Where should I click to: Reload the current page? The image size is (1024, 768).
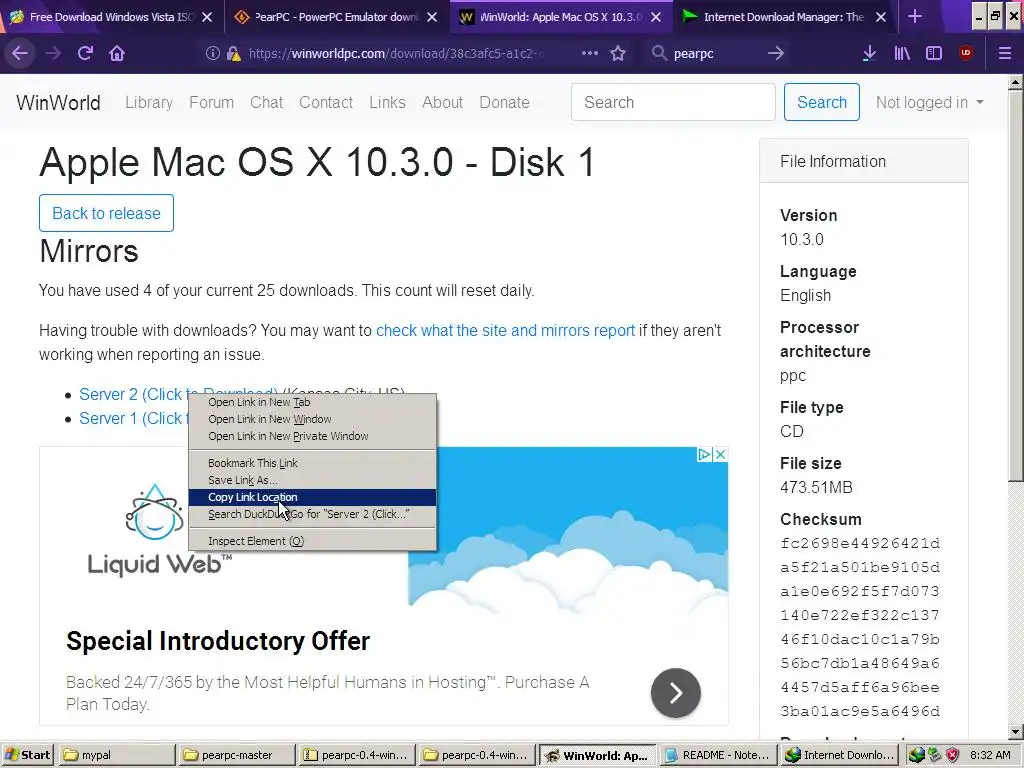pos(86,54)
